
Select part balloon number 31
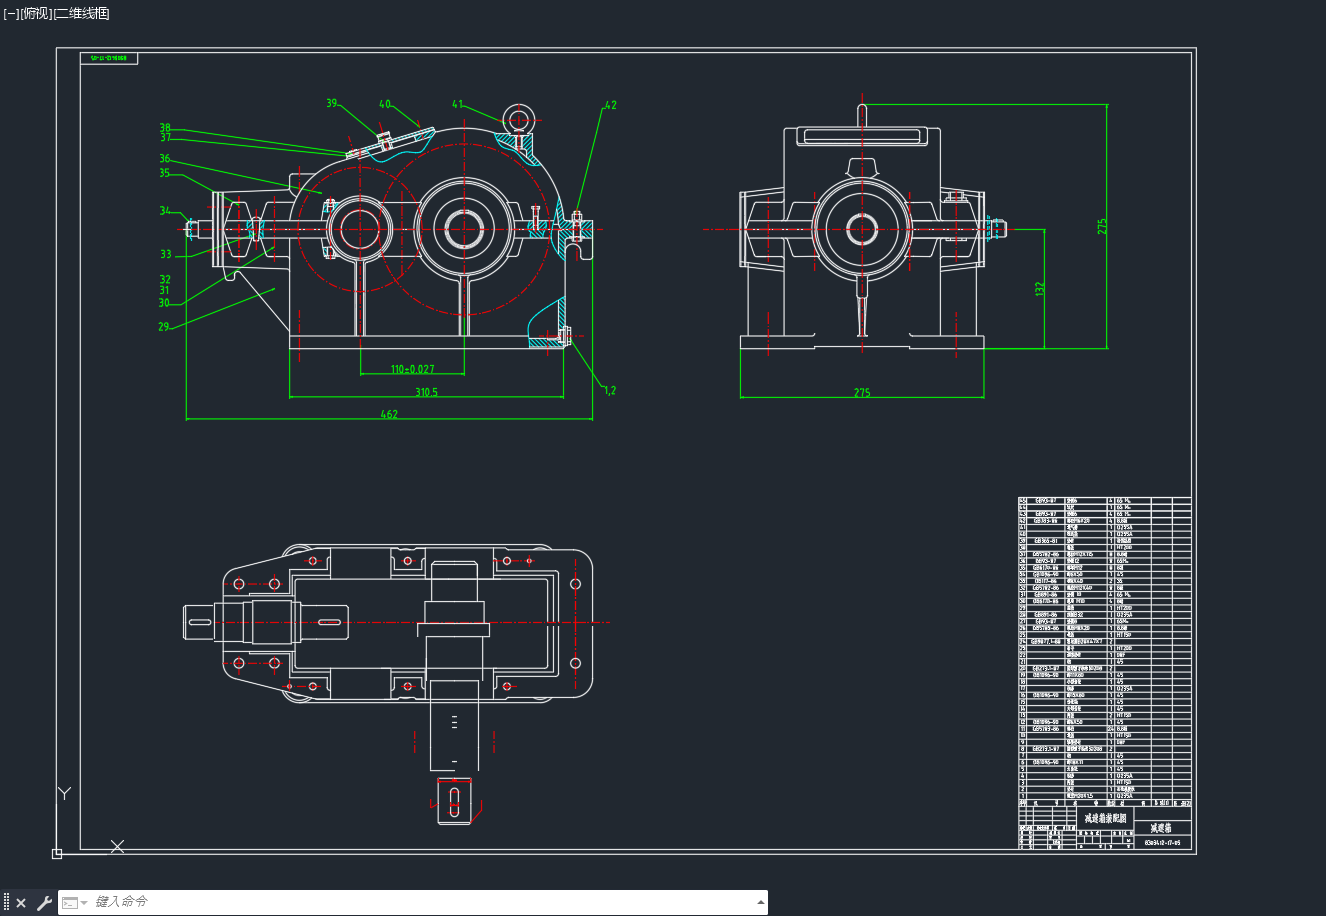click(x=164, y=290)
